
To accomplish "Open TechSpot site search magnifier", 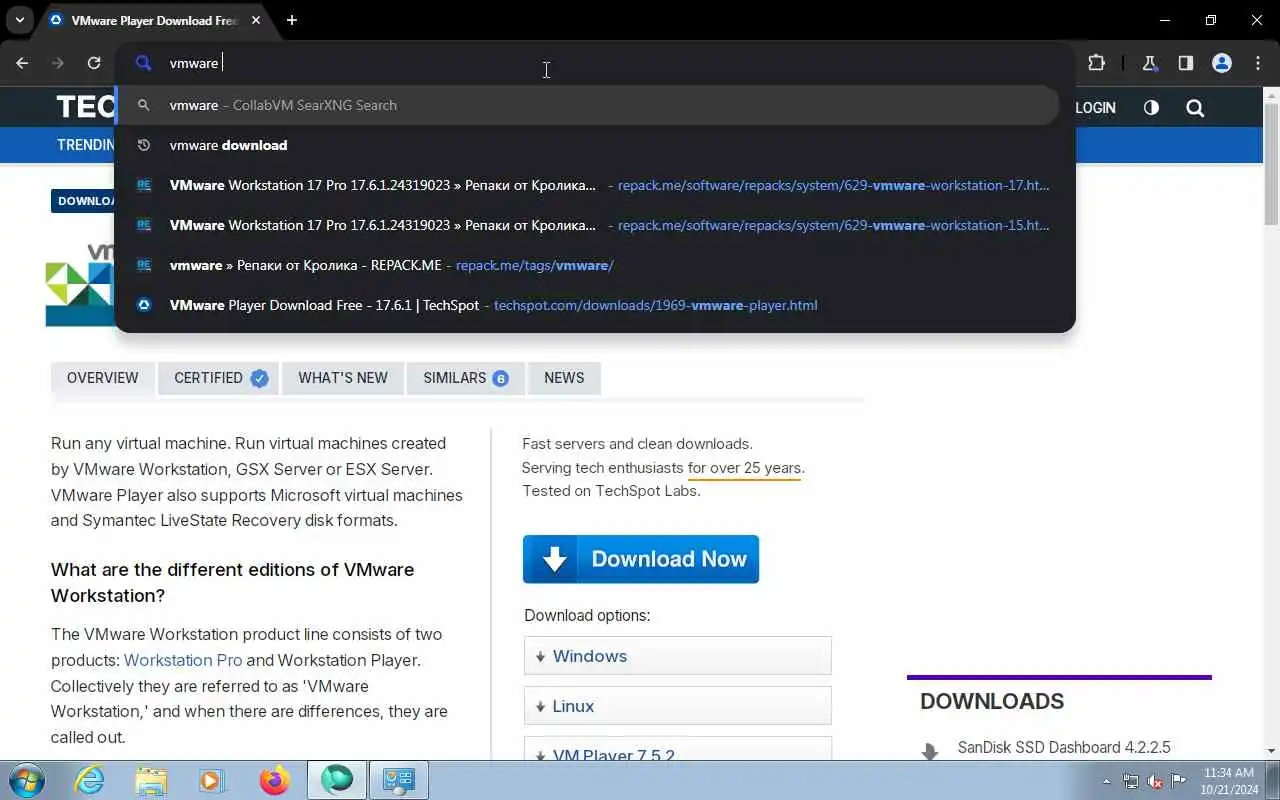I will [1195, 107].
